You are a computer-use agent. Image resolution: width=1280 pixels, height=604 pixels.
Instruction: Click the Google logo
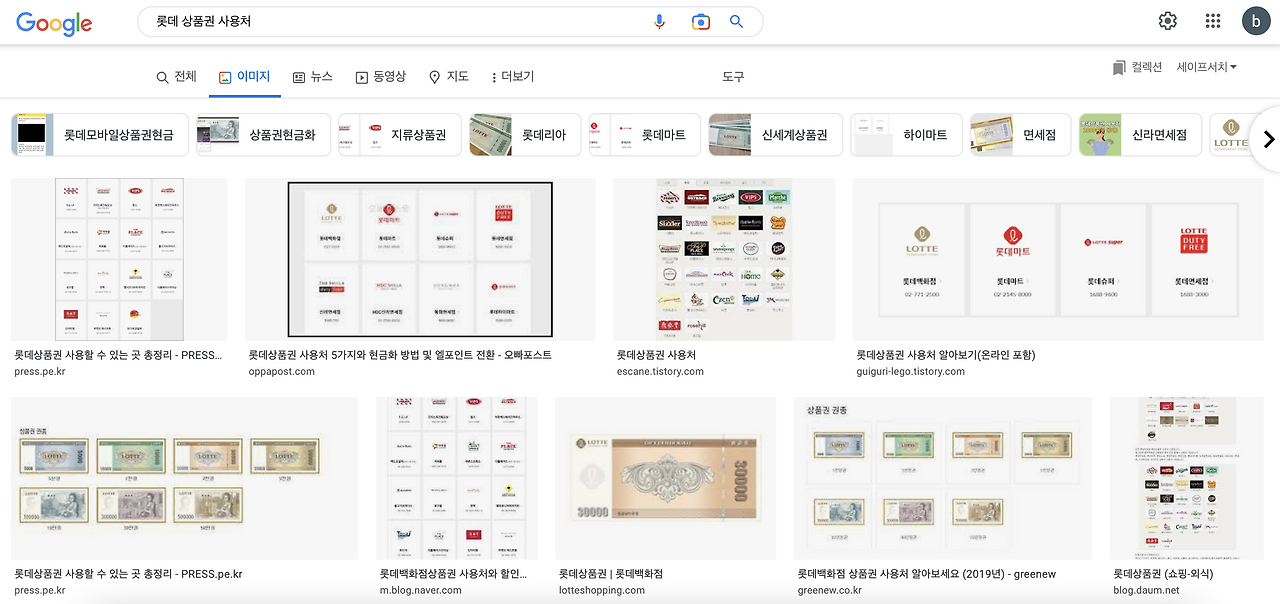[x=54, y=23]
